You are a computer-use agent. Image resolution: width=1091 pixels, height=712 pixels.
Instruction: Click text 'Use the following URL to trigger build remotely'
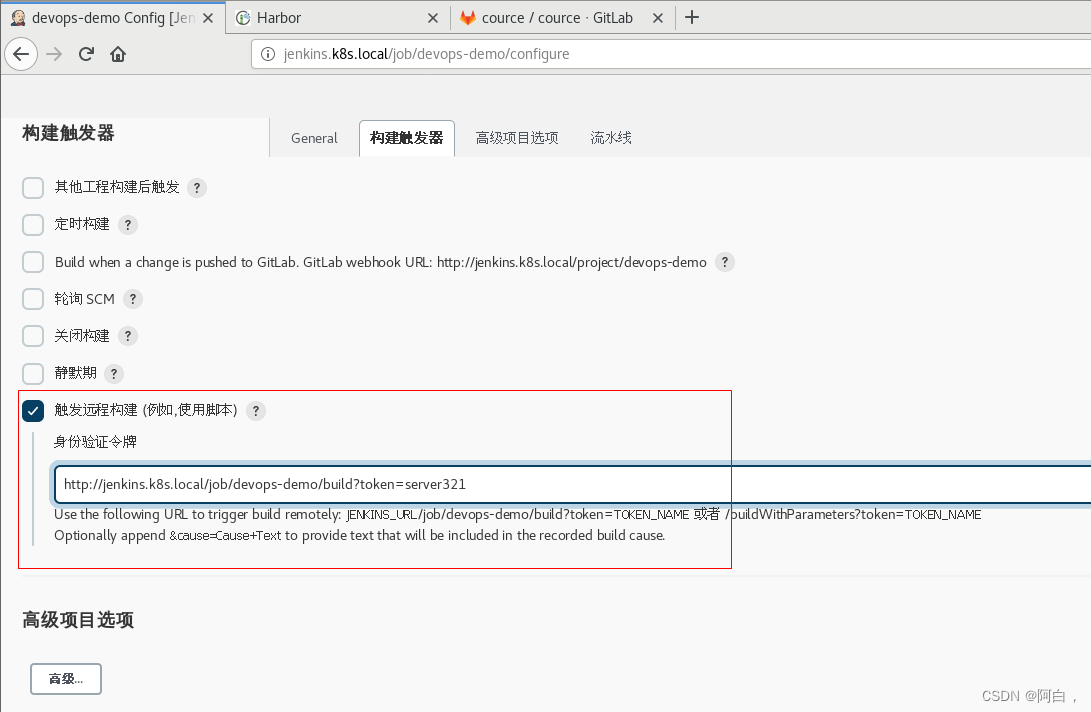(x=198, y=515)
